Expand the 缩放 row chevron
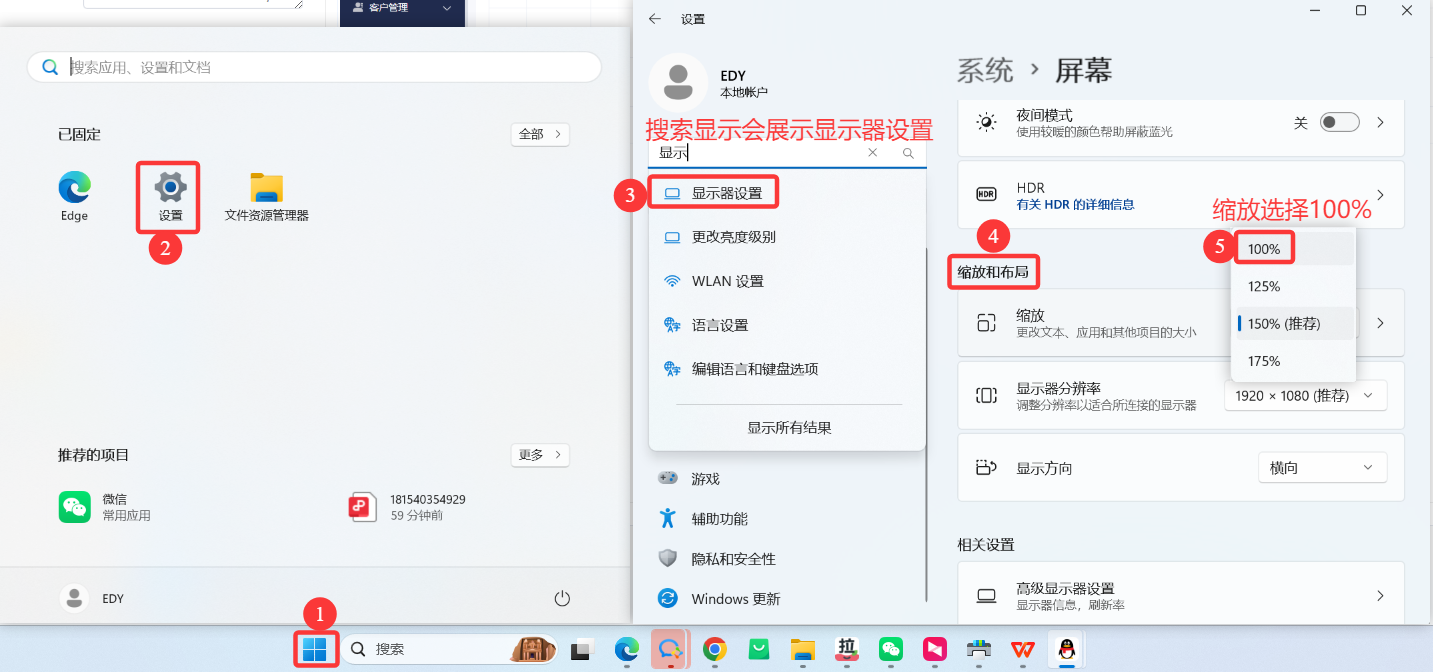Image resolution: width=1433 pixels, height=672 pixels. pos(1381,323)
